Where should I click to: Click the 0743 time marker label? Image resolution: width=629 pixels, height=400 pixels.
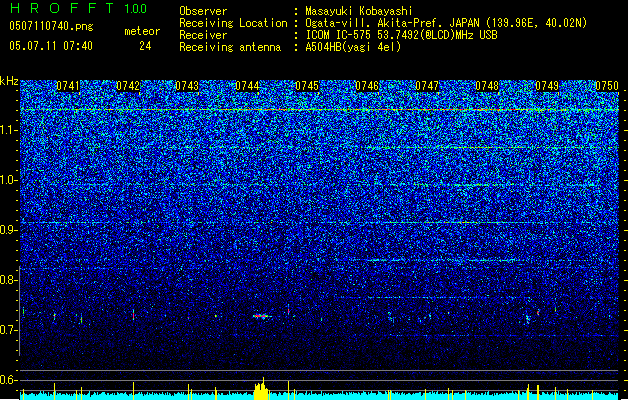[187, 86]
